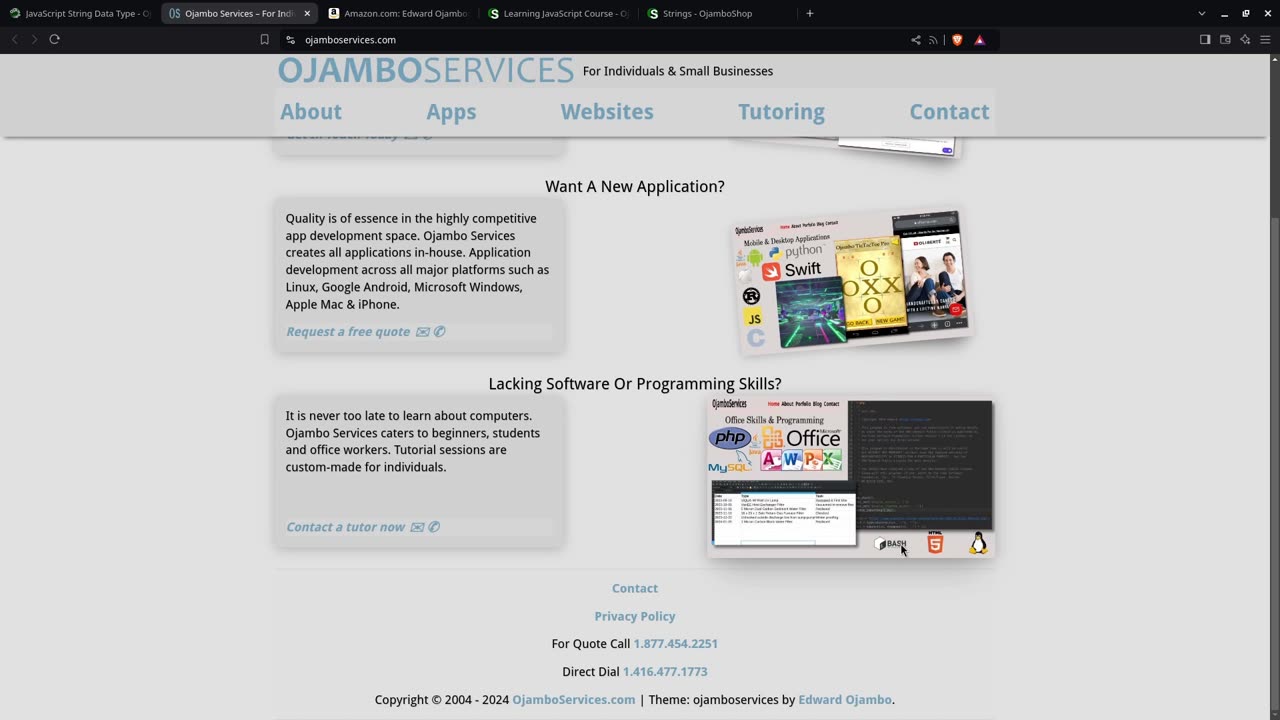Bookmark this page using the bookmark icon

(264, 40)
